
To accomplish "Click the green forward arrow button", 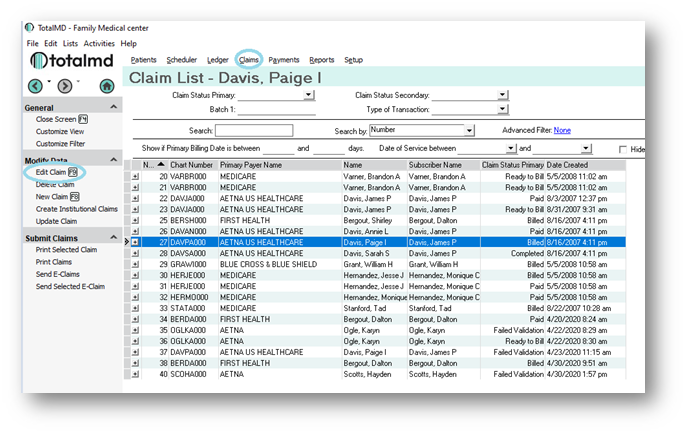I will click(65, 86).
